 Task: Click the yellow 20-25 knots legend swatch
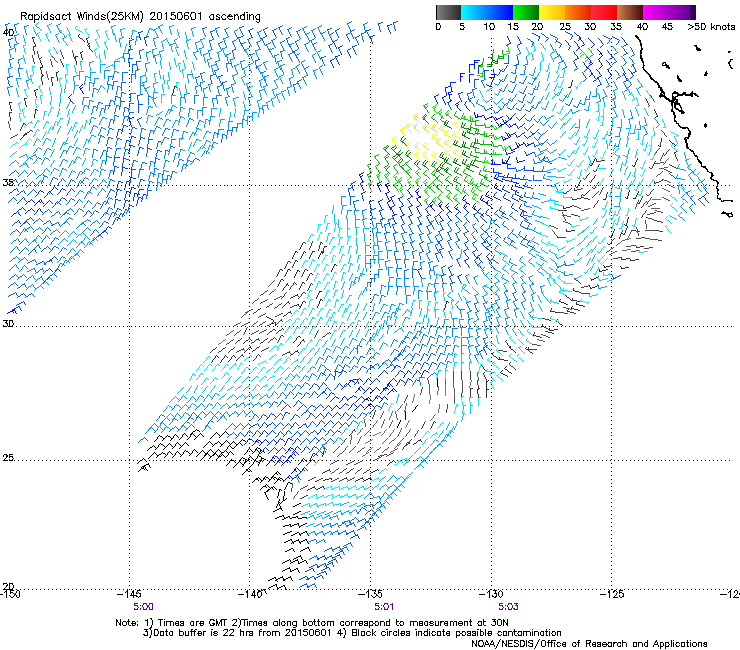(552, 12)
